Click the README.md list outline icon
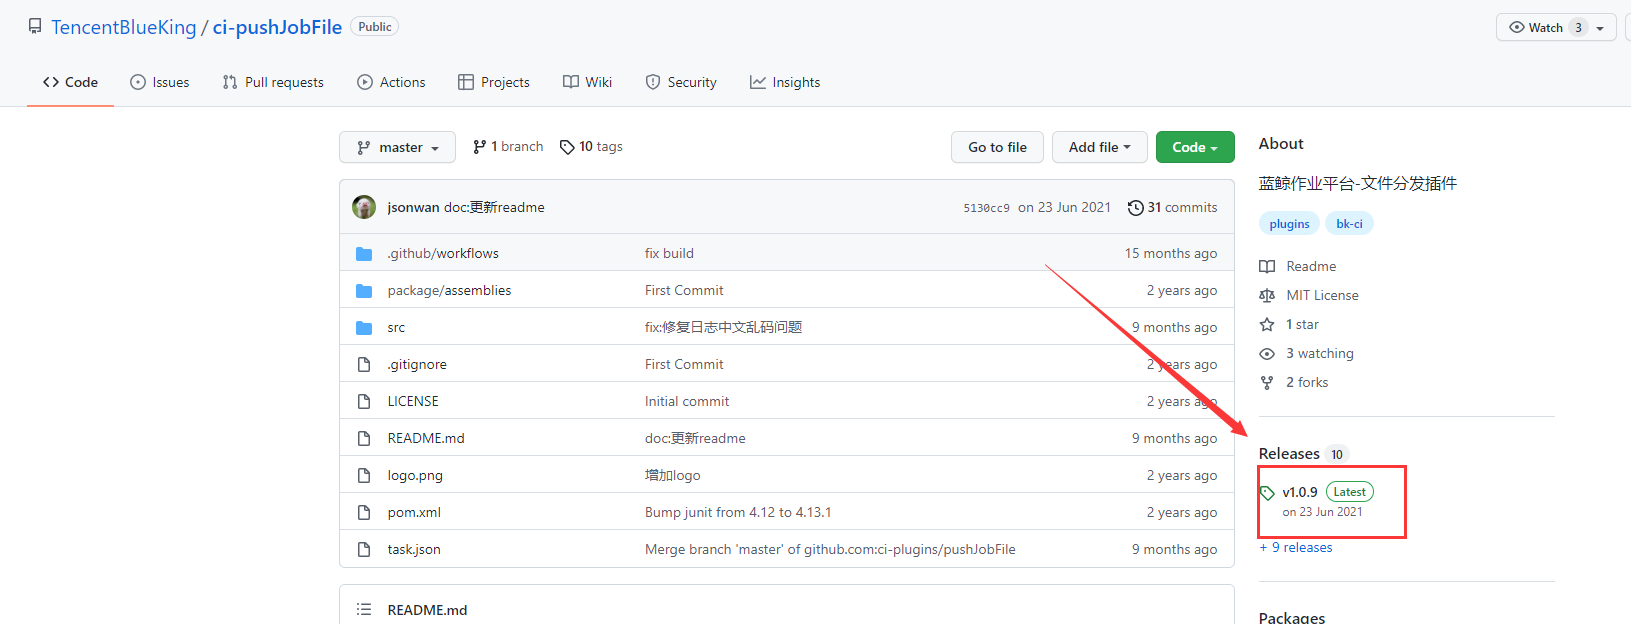 (364, 610)
